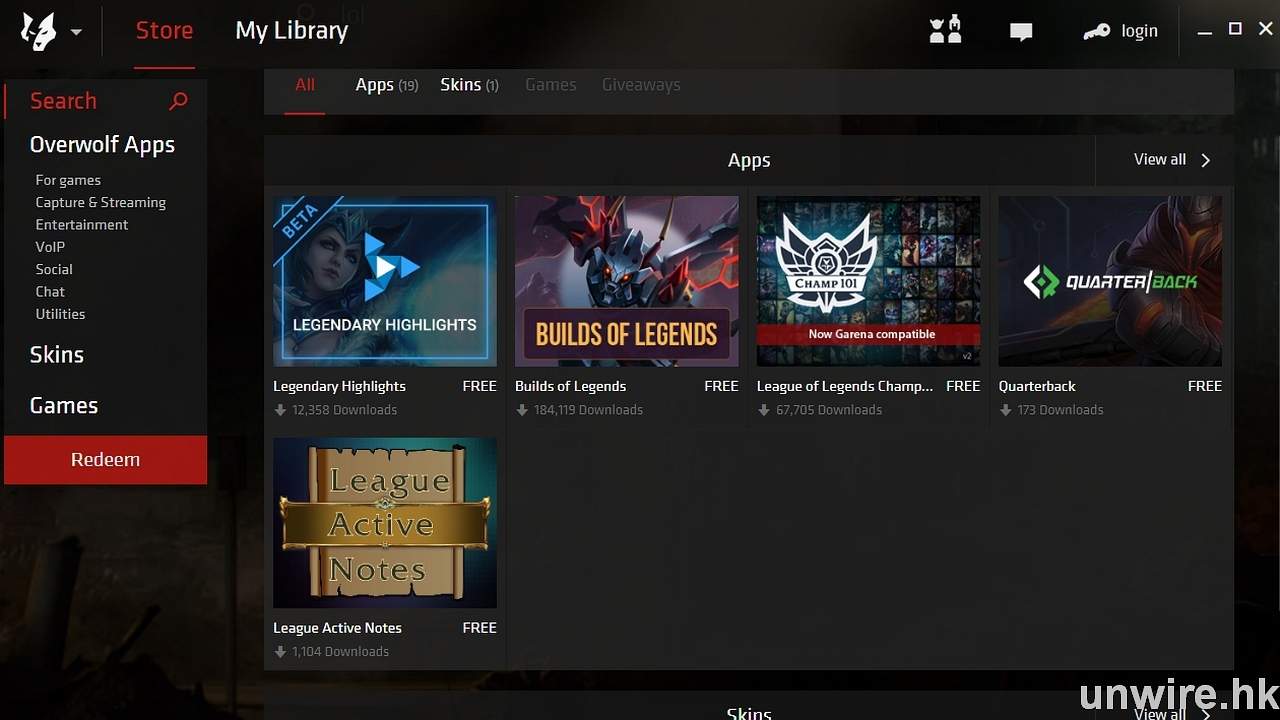The image size is (1280, 720).
Task: Select the League of Legends Champ 101 icon
Action: point(868,281)
